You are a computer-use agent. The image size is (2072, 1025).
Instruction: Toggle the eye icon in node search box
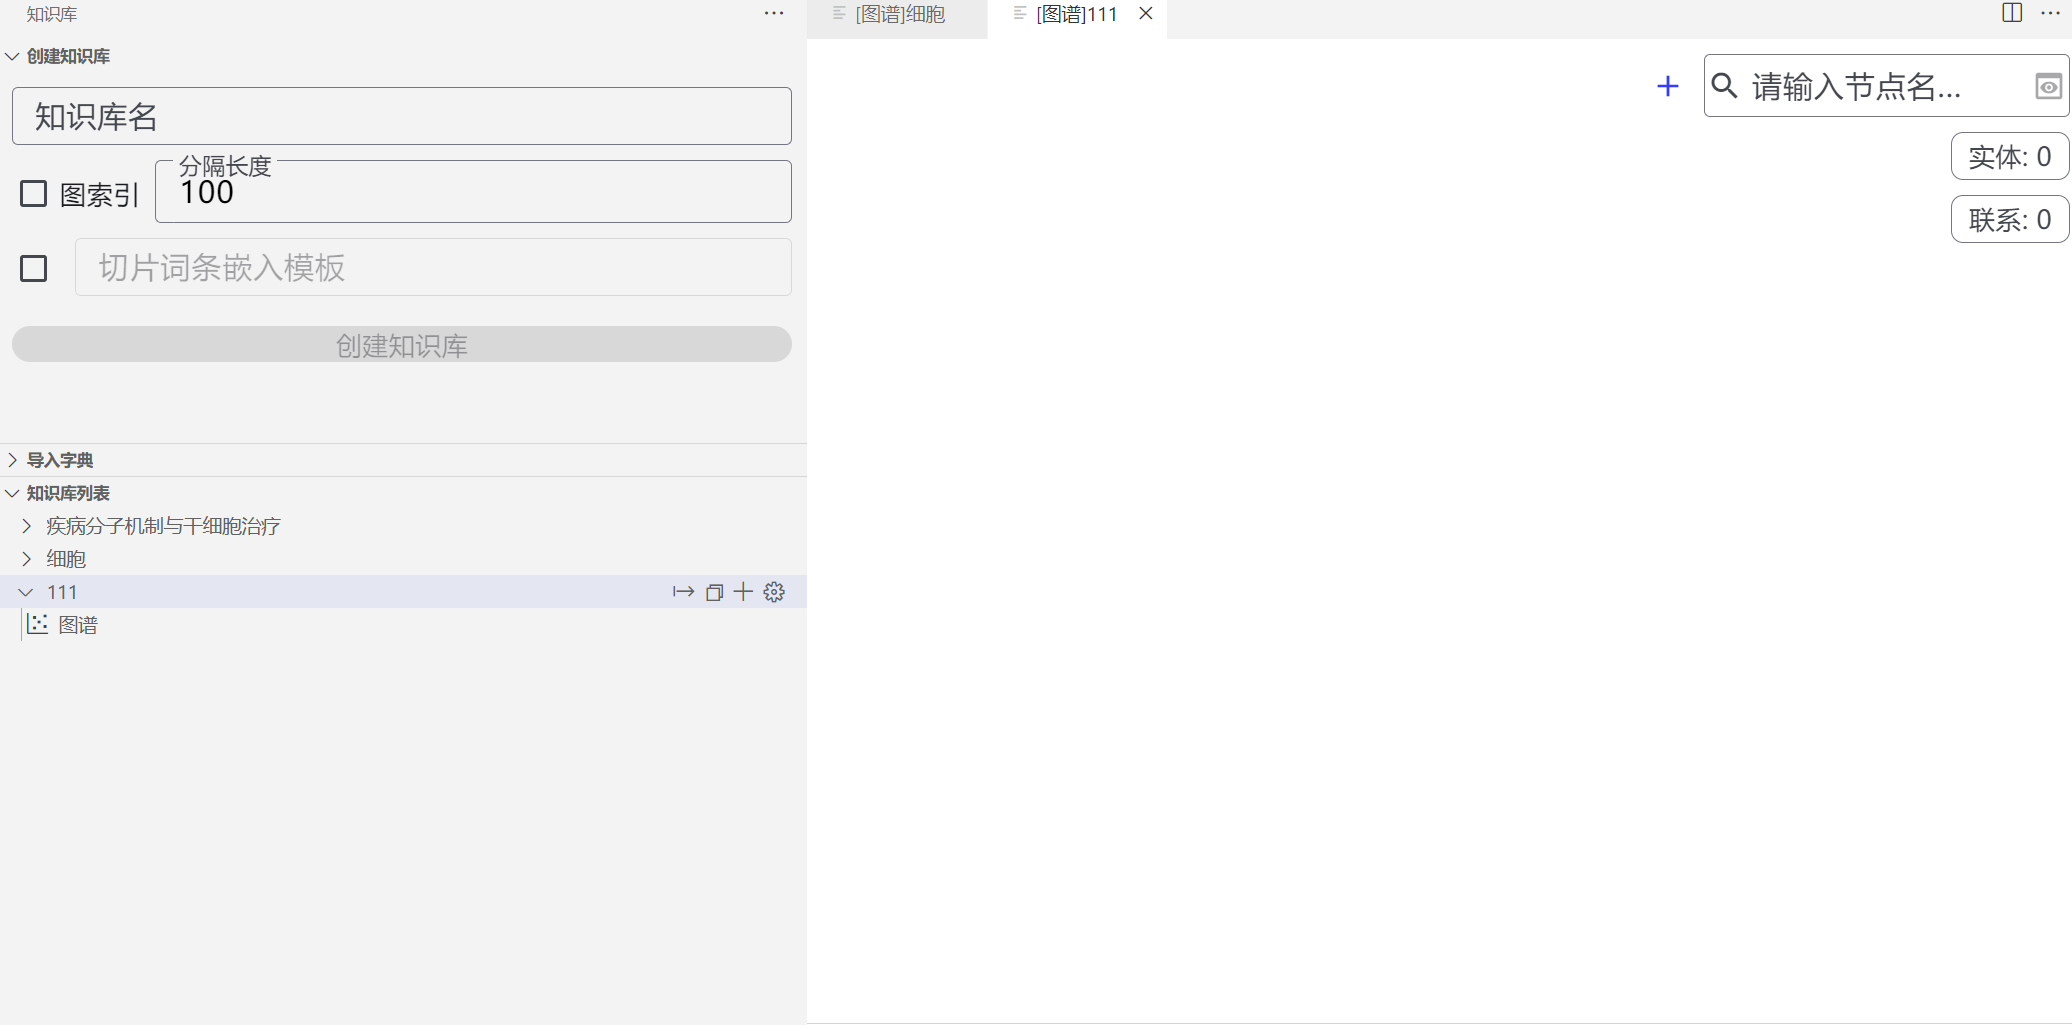[x=2048, y=87]
